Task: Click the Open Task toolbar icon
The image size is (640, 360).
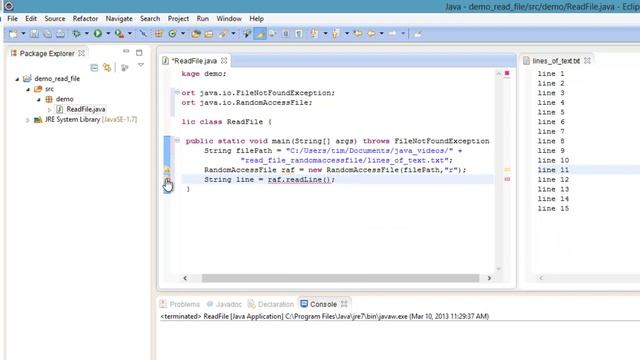Action: pyautogui.click(x=209, y=34)
